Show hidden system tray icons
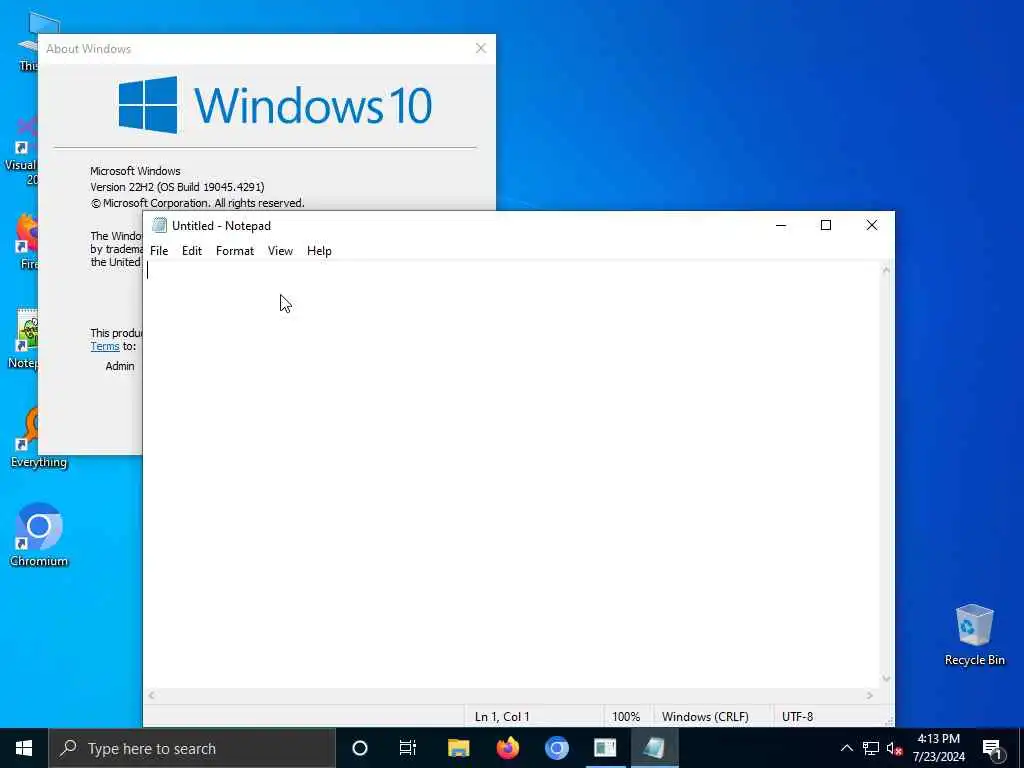This screenshot has width=1024, height=768. pos(846,748)
